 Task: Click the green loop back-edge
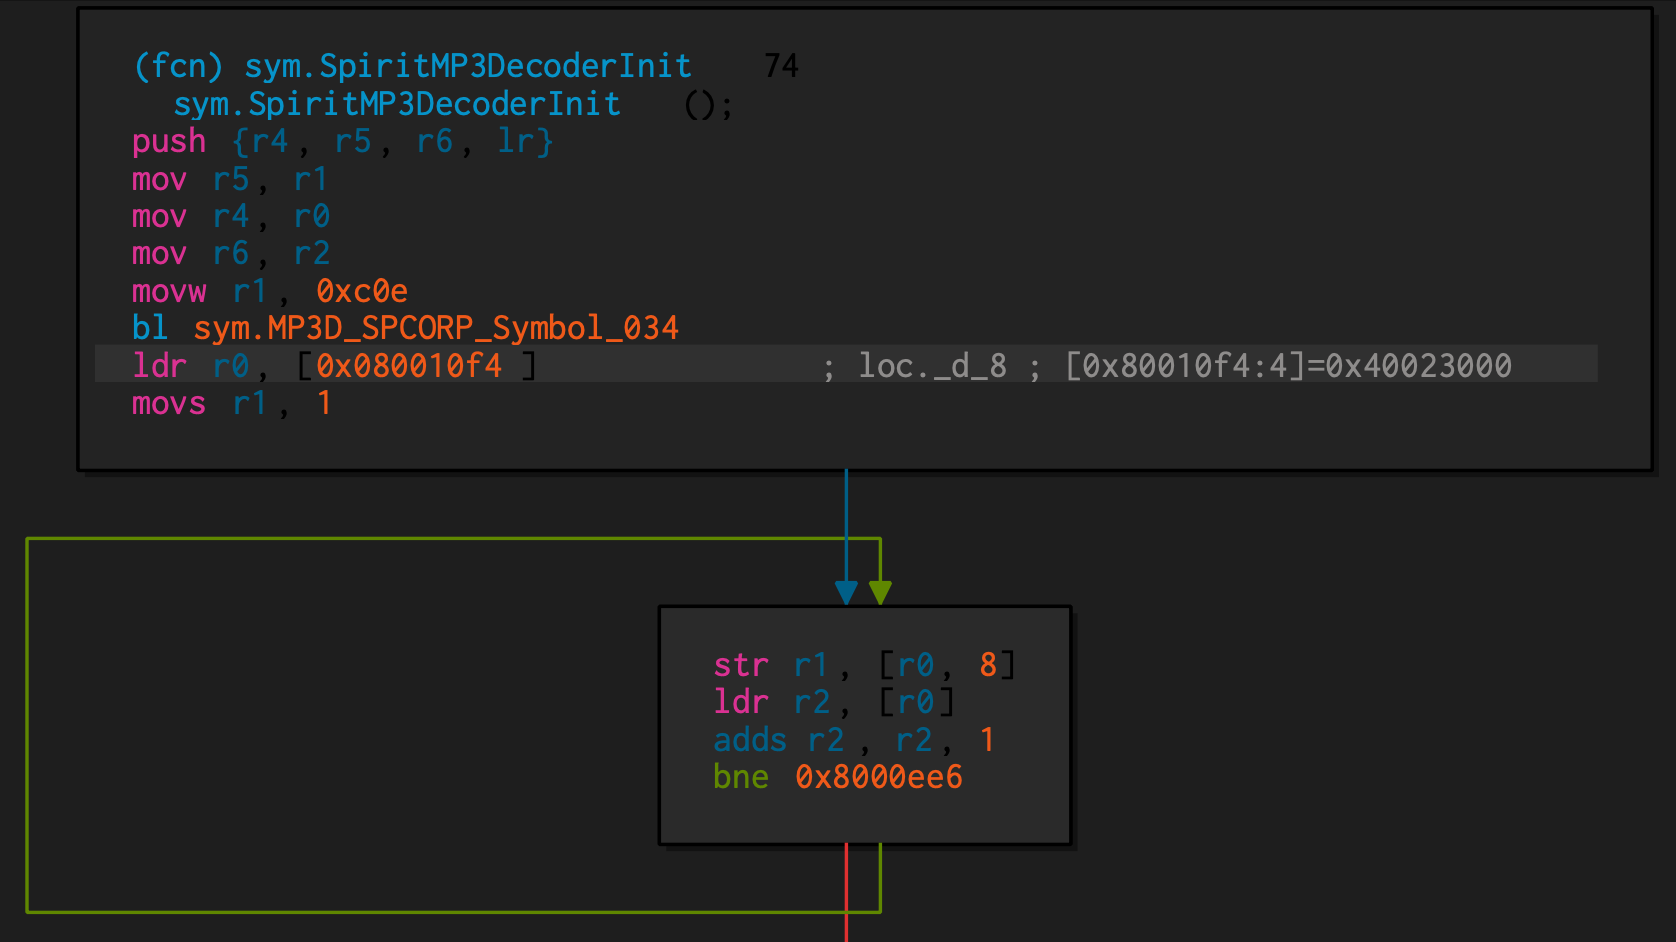pos(28,720)
